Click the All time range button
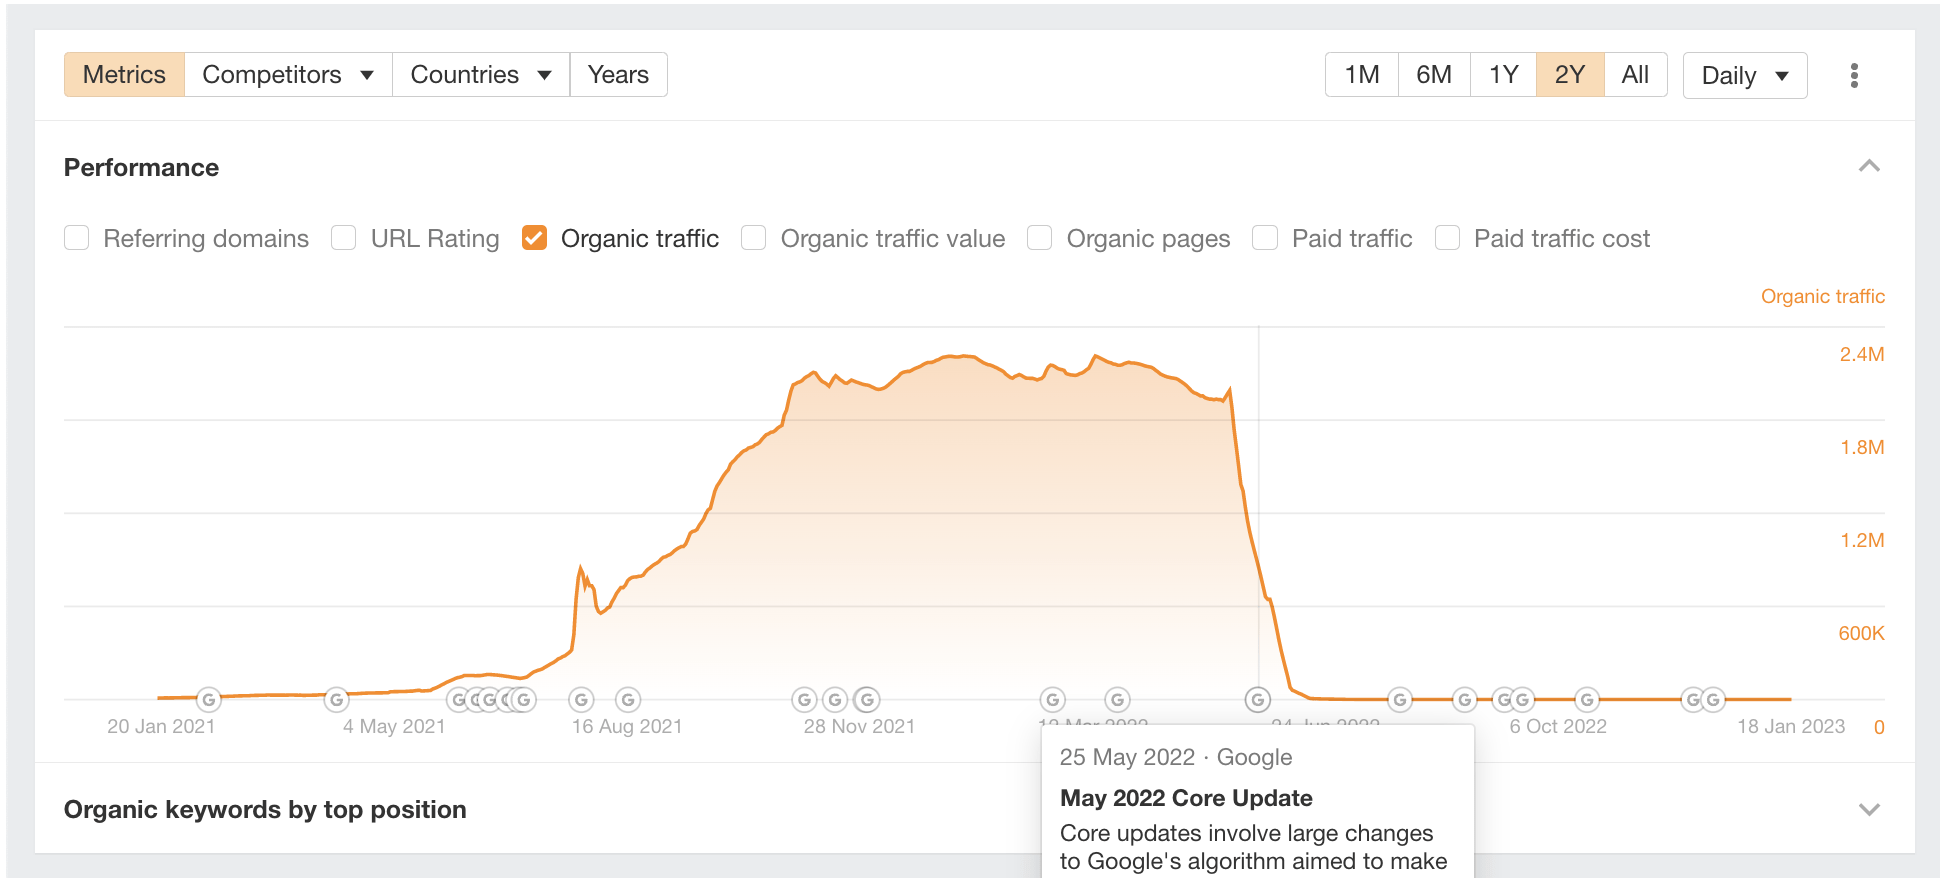This screenshot has width=1944, height=884. (1635, 75)
